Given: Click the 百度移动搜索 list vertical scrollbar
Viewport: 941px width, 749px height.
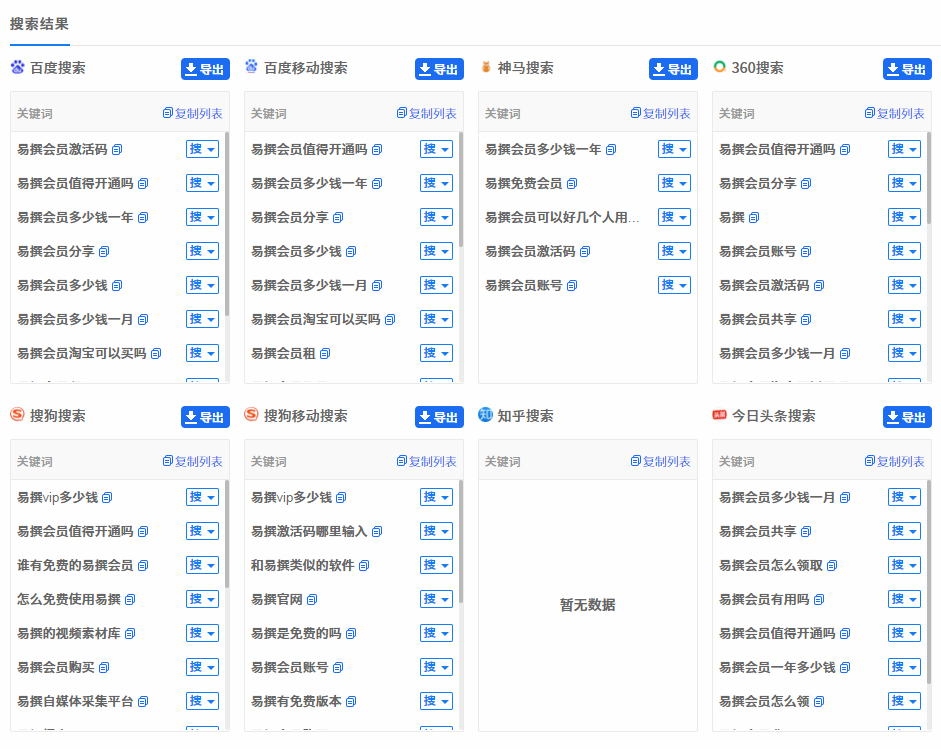Looking at the screenshot, I should (x=461, y=189).
